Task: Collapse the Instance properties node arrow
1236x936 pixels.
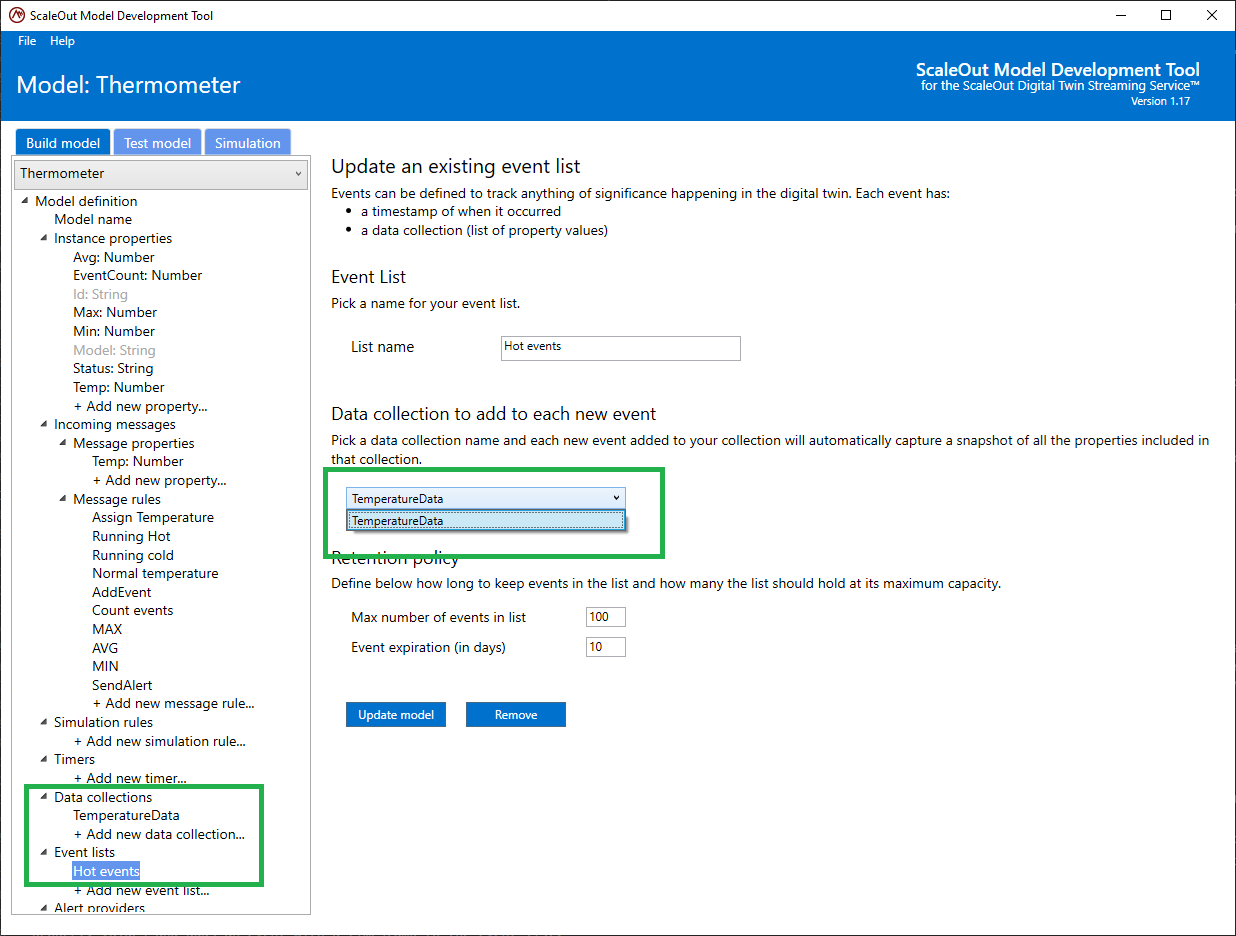Action: click(x=44, y=238)
